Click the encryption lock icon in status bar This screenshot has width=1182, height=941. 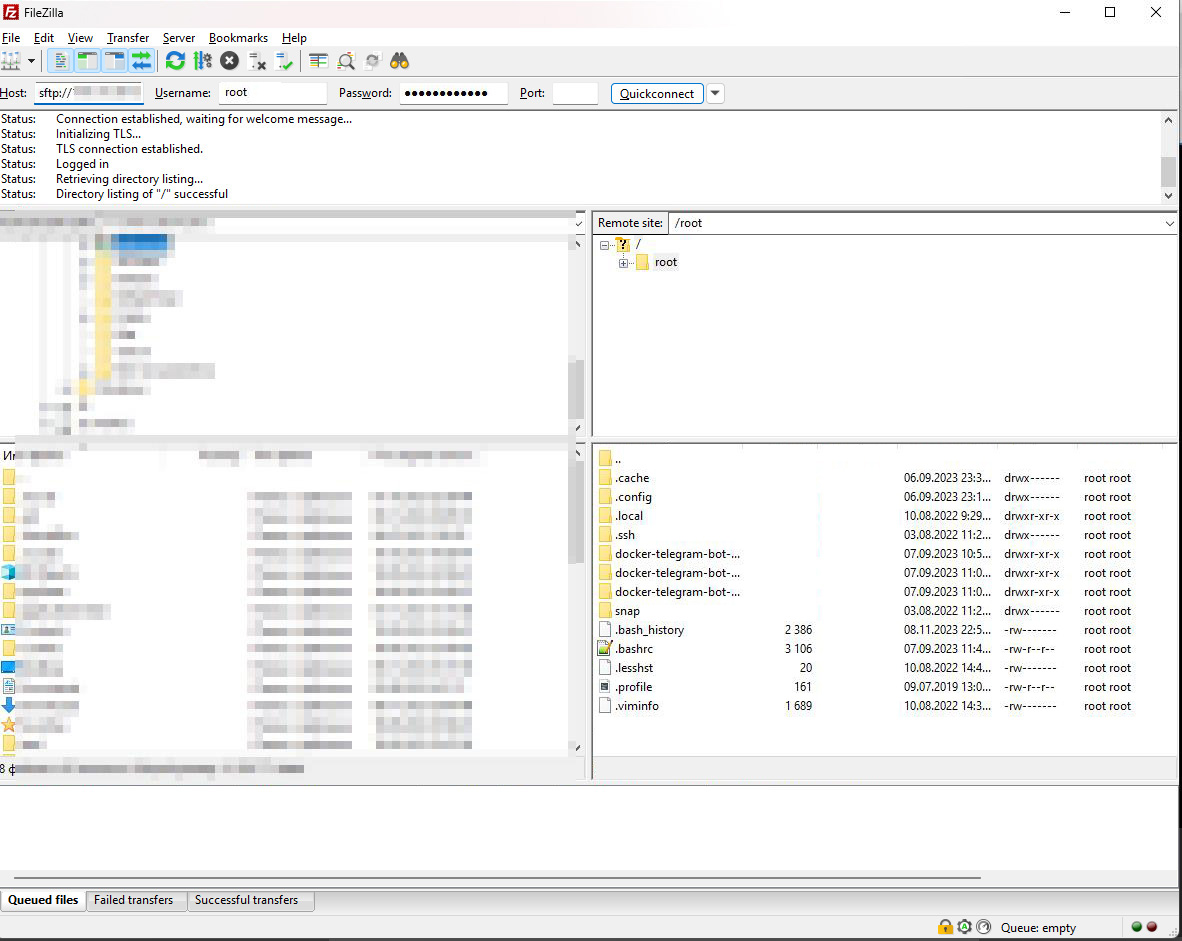(945, 927)
